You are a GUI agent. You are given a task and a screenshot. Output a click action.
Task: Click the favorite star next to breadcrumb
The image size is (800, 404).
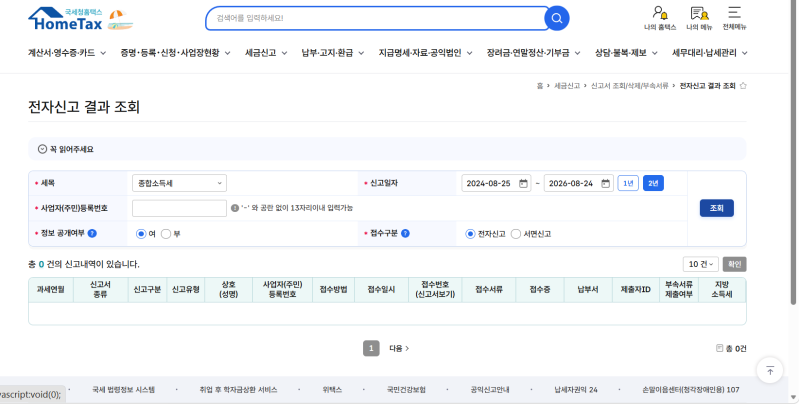pyautogui.click(x=743, y=86)
